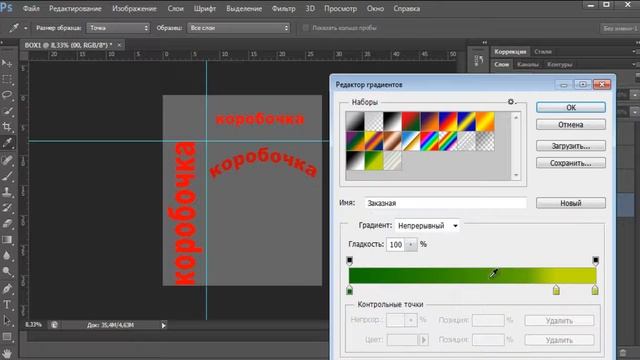Confirm gradient with OK button

pyautogui.click(x=571, y=107)
